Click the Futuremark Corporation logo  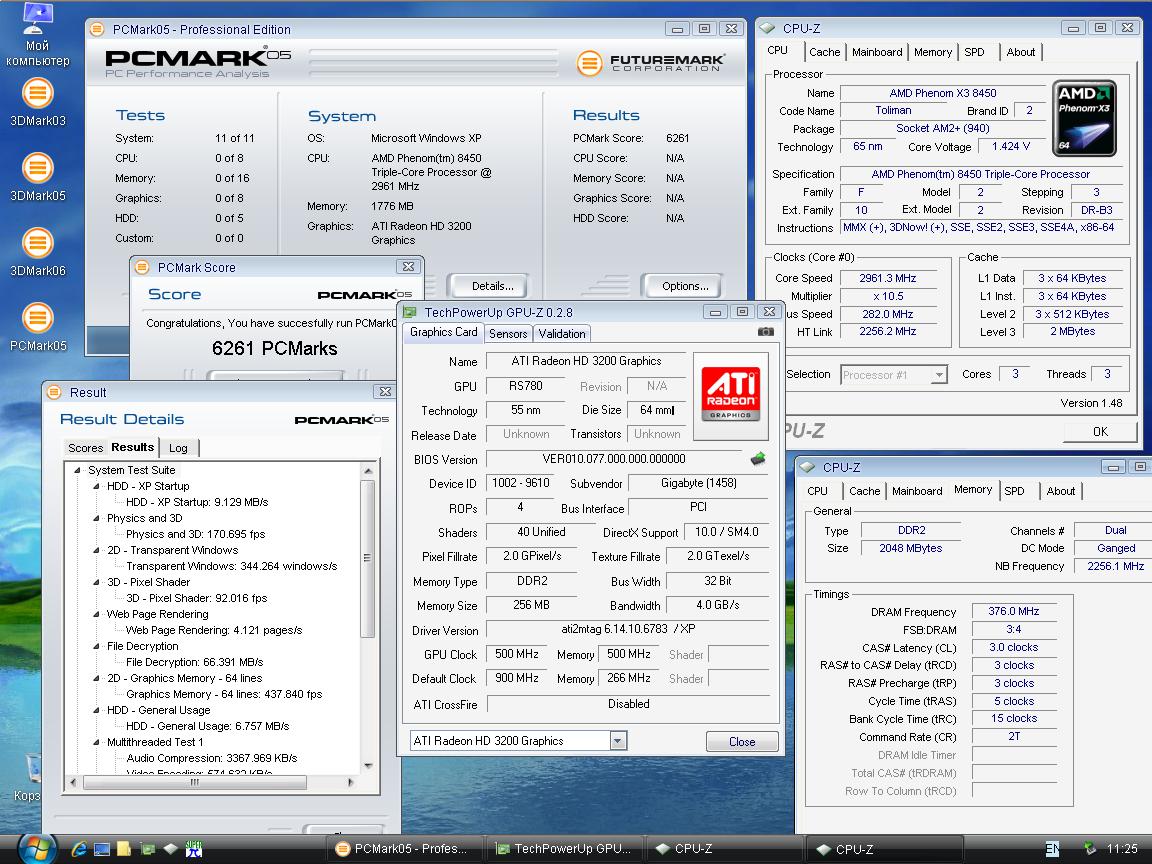click(650, 63)
